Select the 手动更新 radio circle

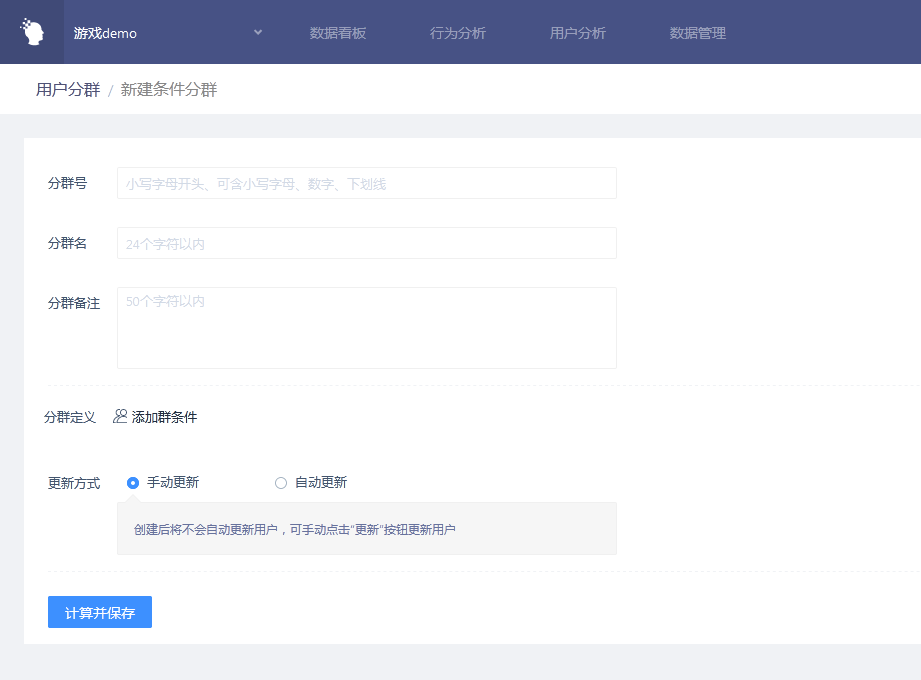click(x=133, y=483)
